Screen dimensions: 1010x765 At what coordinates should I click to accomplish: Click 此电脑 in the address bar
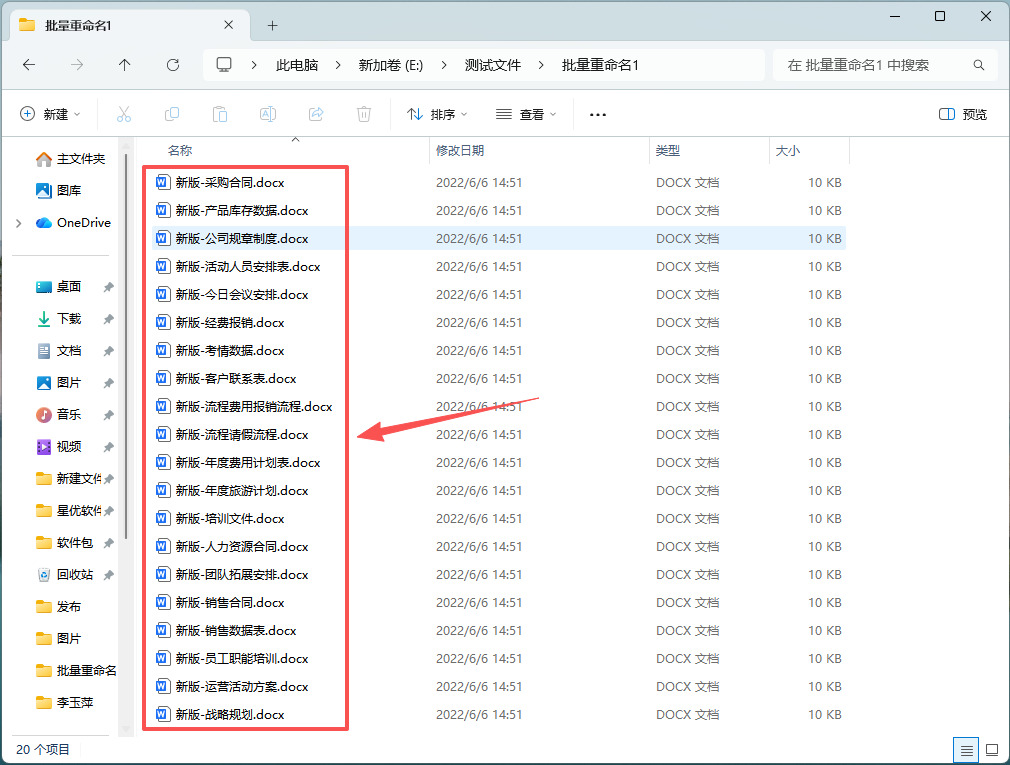tap(297, 65)
